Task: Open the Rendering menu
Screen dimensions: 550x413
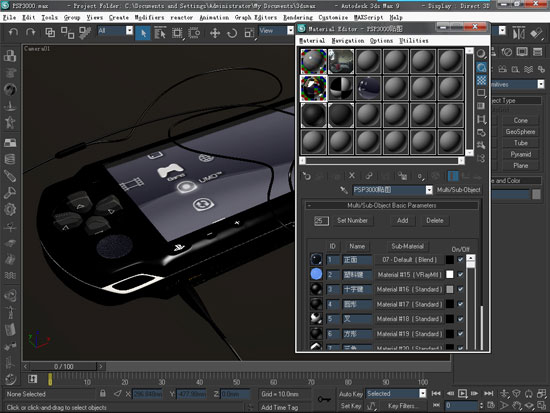Action: click(298, 18)
